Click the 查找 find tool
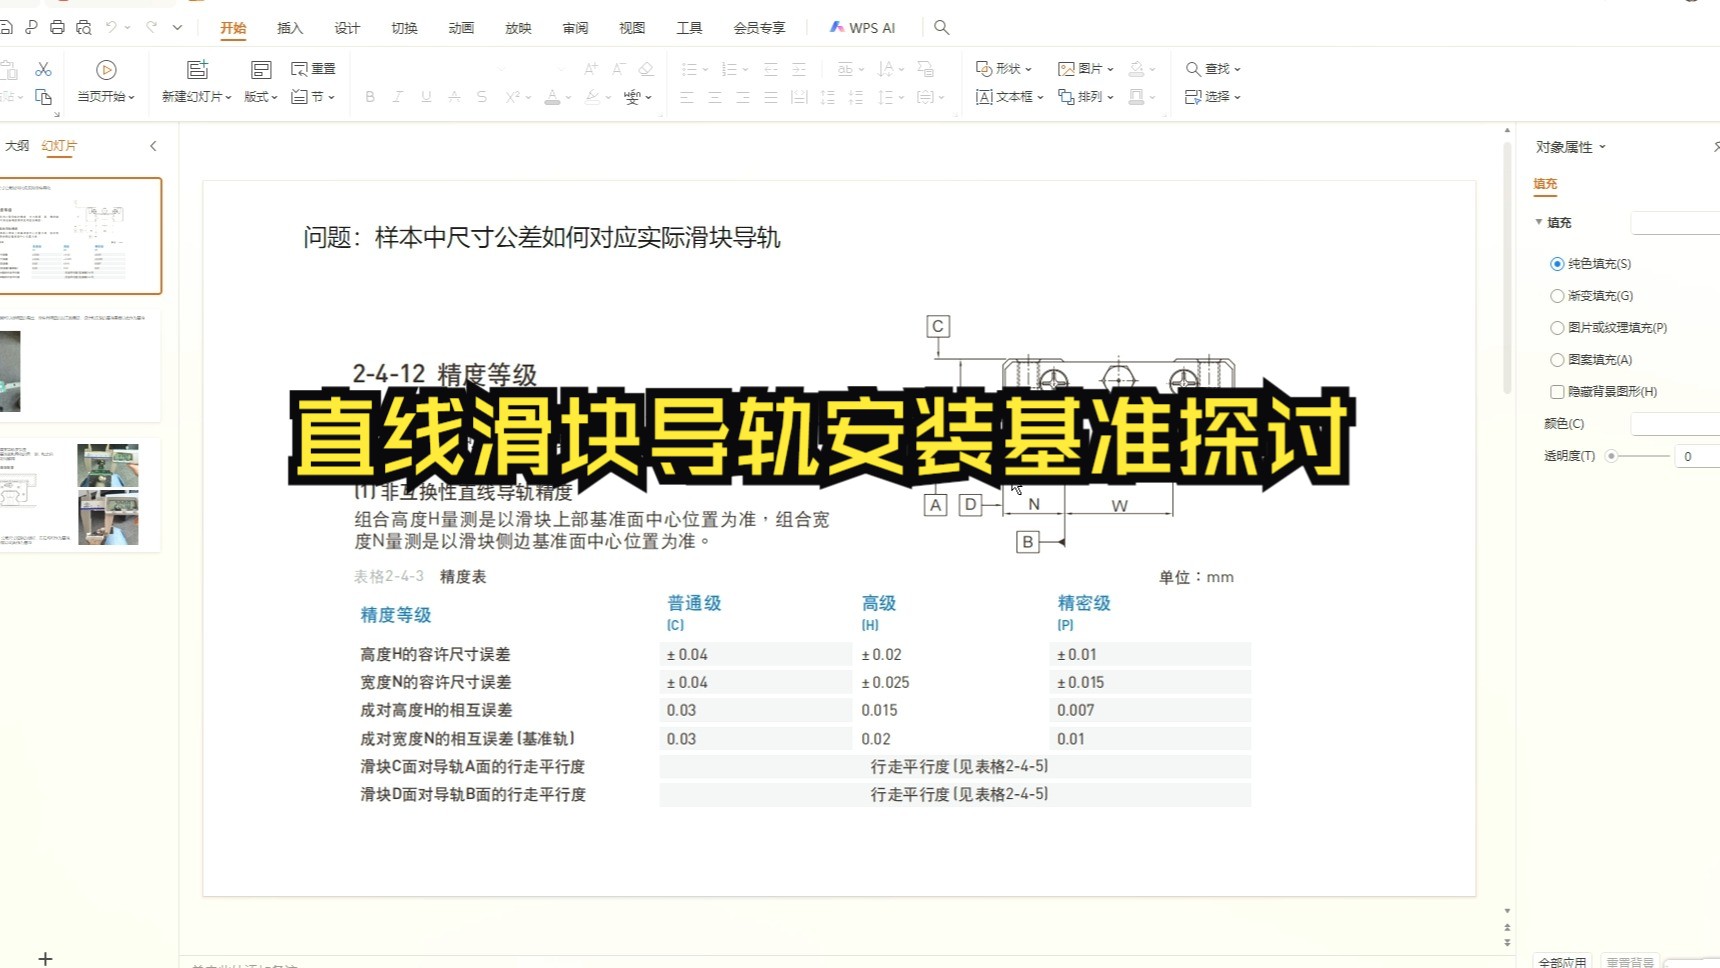This screenshot has height=968, width=1720. (1213, 68)
